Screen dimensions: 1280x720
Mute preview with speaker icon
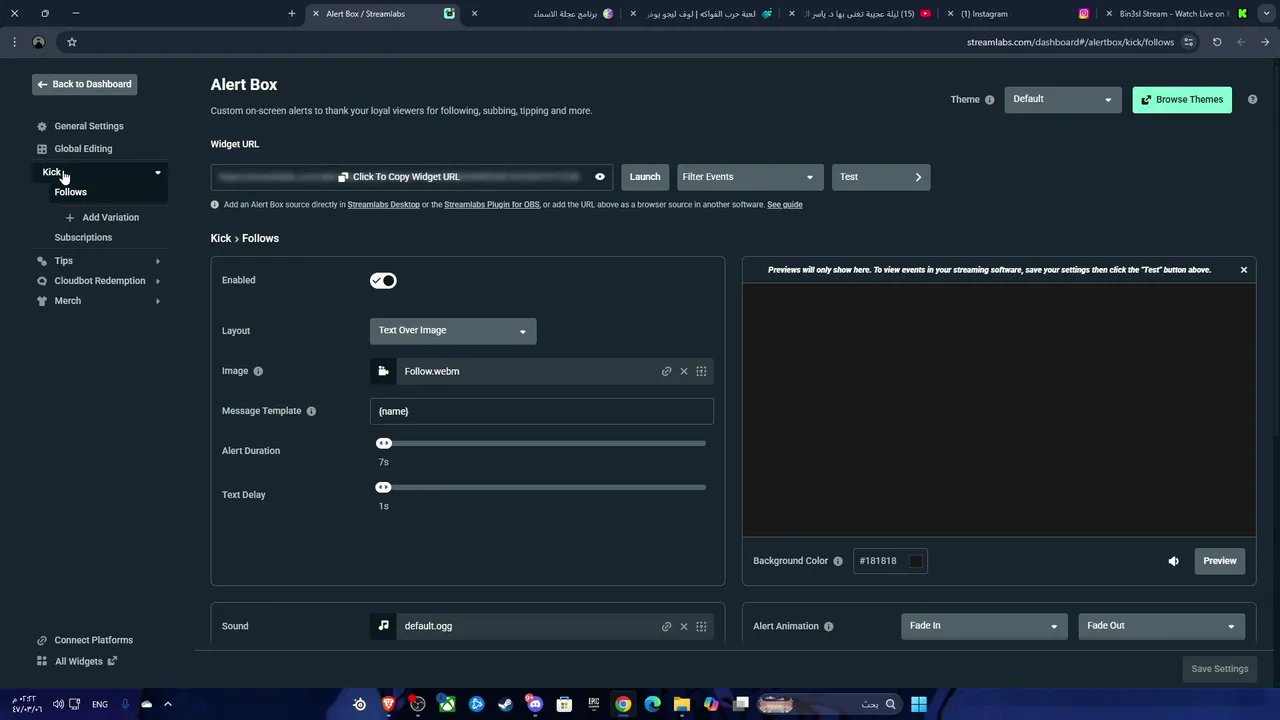point(1174,561)
